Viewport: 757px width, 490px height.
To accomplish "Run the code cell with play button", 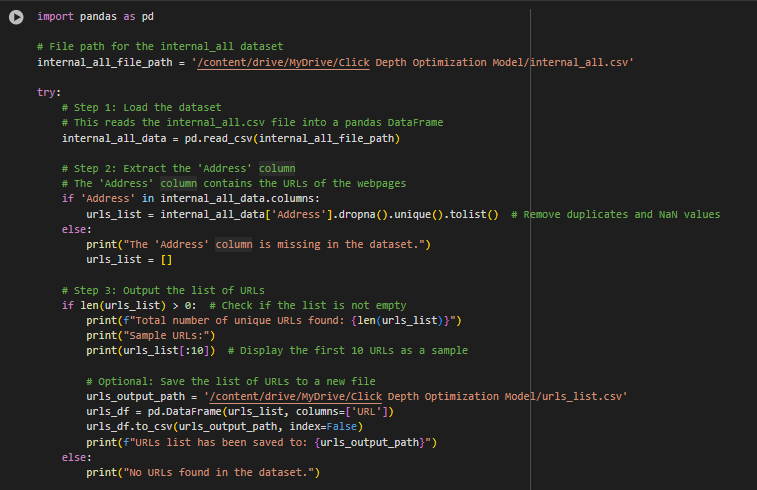I will 16,17.
